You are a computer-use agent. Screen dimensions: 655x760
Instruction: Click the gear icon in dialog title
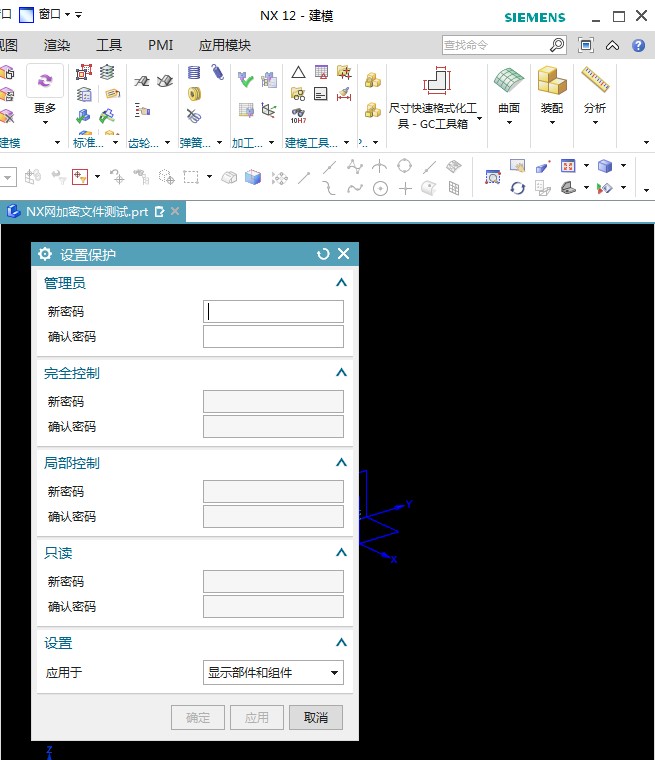point(45,253)
